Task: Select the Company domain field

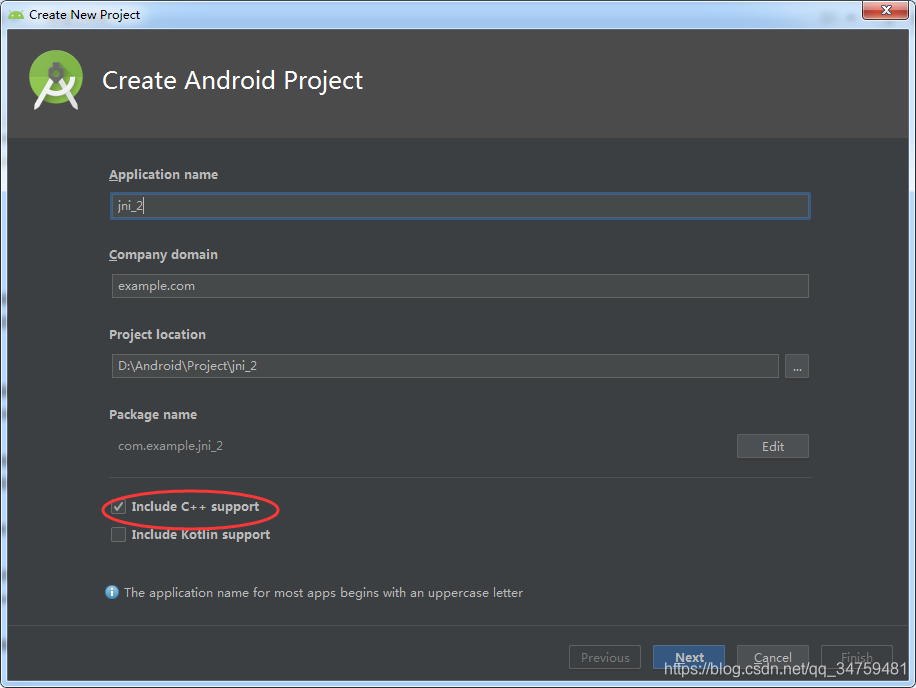Action: coord(460,286)
